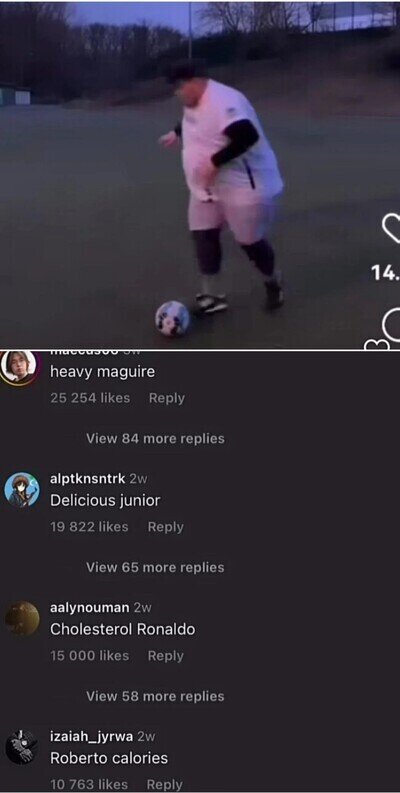View the 15 000 likes list

(90, 656)
